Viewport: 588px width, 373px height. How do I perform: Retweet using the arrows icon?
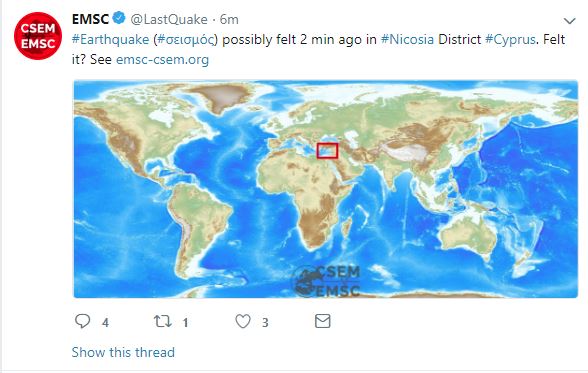tap(163, 321)
